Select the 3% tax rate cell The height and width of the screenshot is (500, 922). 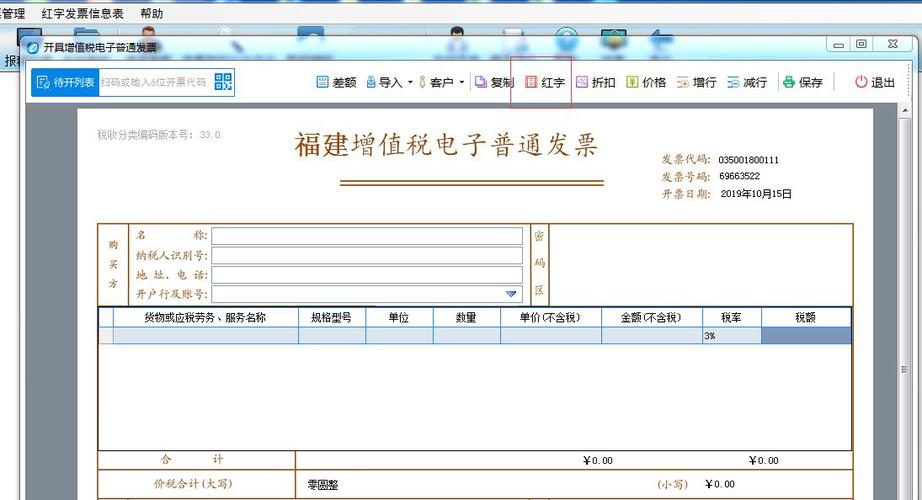pyautogui.click(x=731, y=336)
